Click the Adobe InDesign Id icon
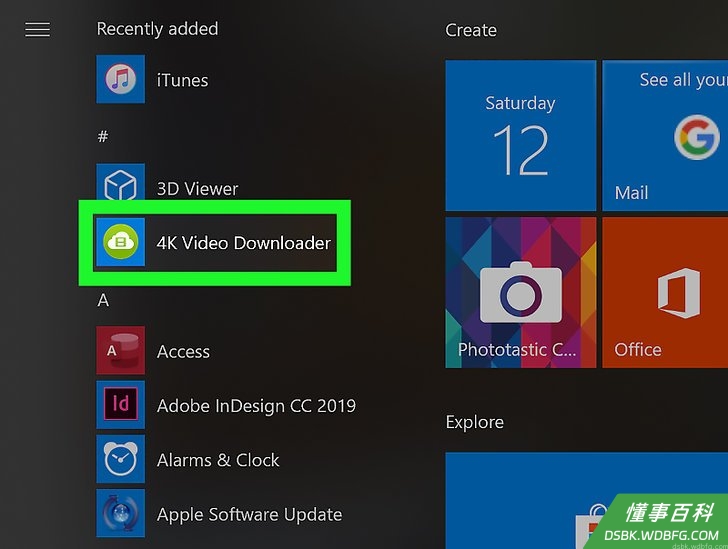The image size is (728, 549). click(x=121, y=405)
